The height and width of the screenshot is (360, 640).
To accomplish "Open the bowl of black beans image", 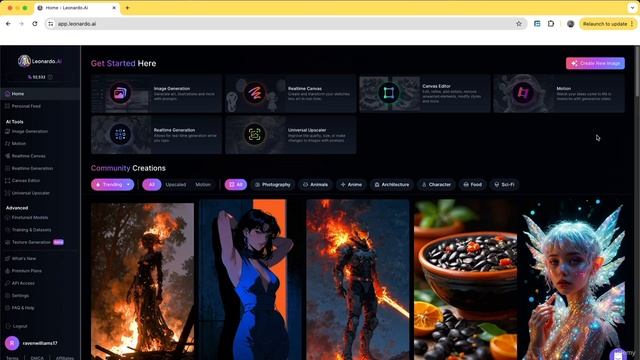I will 465,280.
